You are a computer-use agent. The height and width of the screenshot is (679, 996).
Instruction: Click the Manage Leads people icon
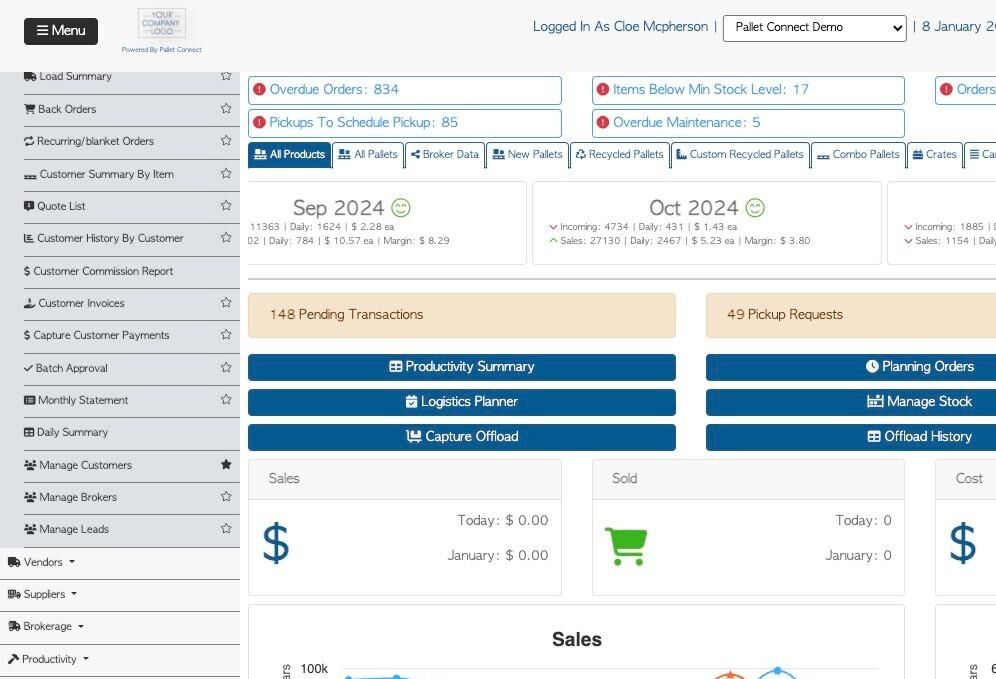coord(30,529)
